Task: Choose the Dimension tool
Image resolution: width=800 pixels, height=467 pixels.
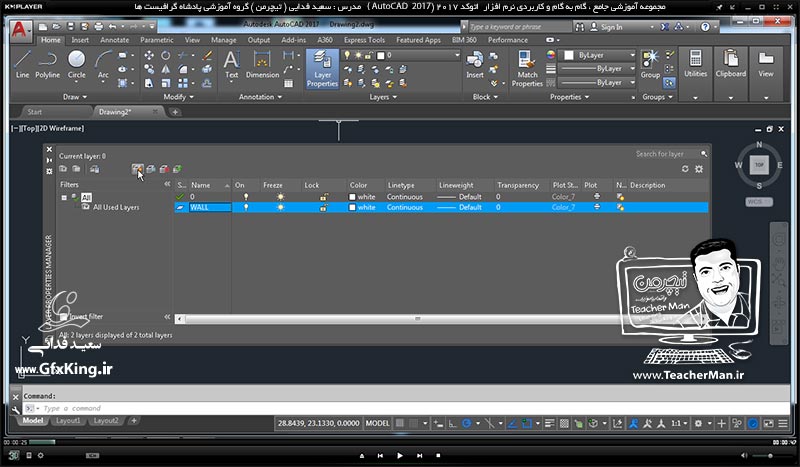Action: tap(262, 65)
